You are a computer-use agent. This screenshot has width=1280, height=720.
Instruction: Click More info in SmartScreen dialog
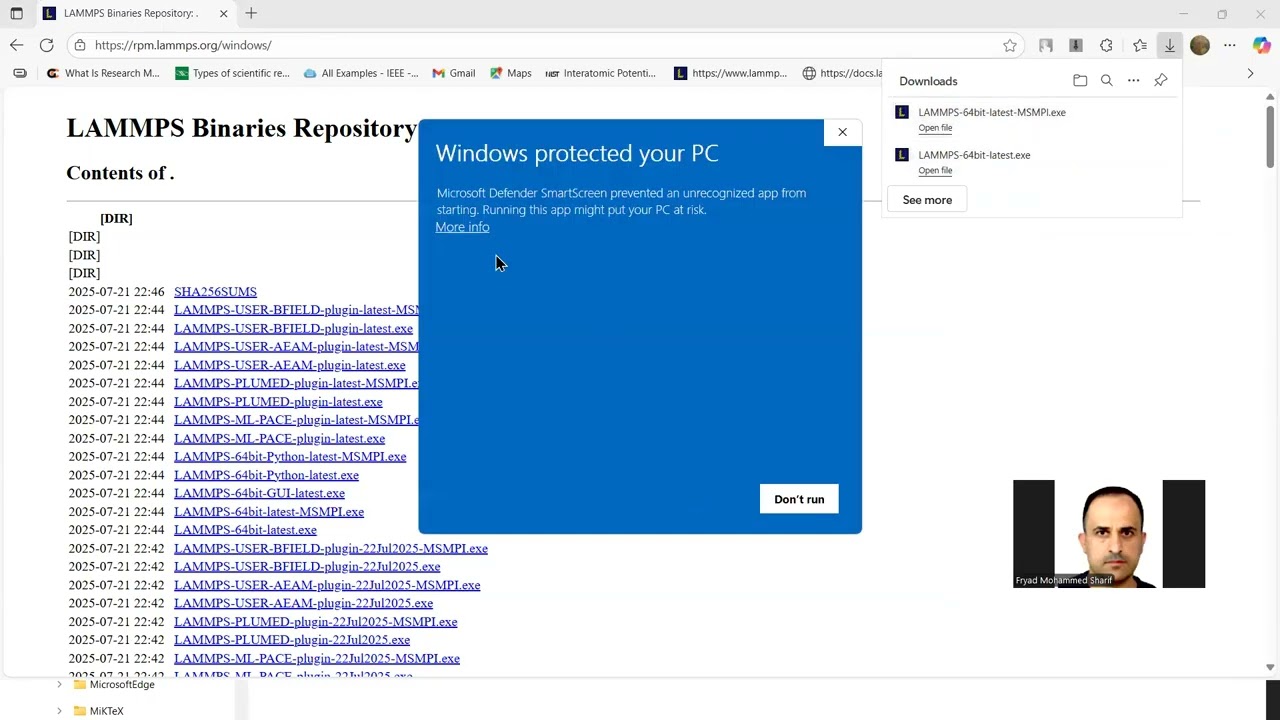pos(462,227)
